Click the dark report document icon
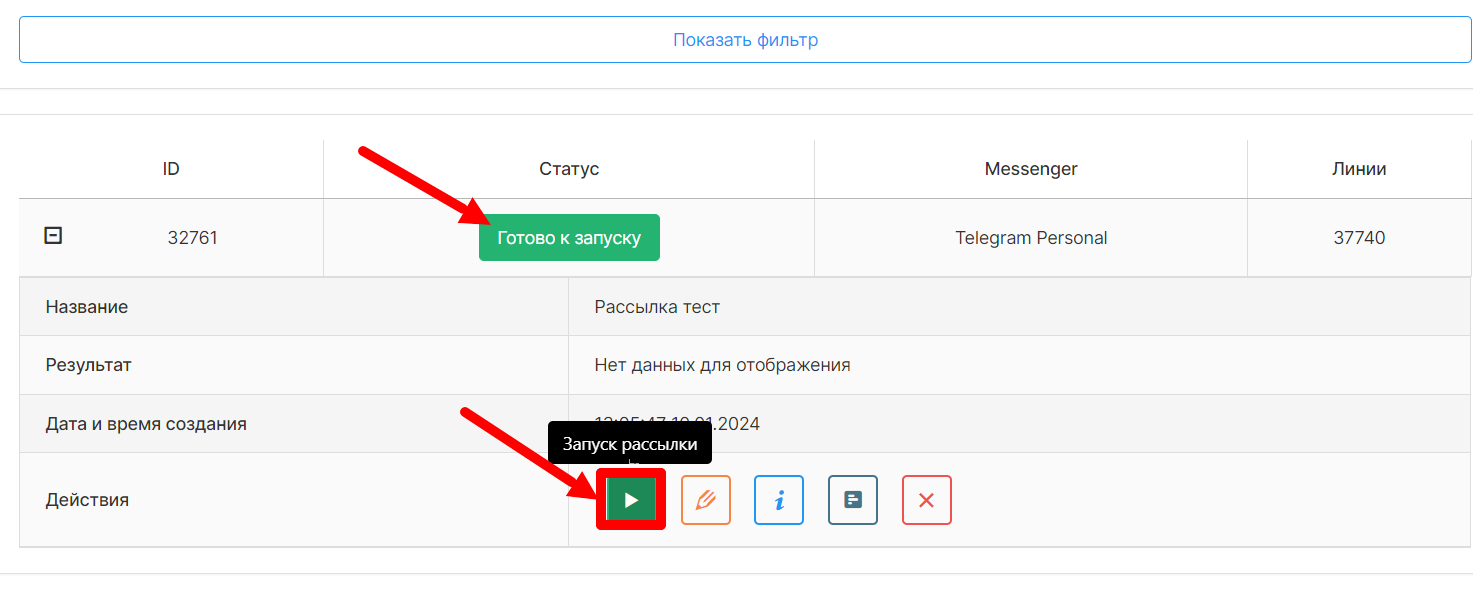This screenshot has height=589, width=1473. pos(853,500)
